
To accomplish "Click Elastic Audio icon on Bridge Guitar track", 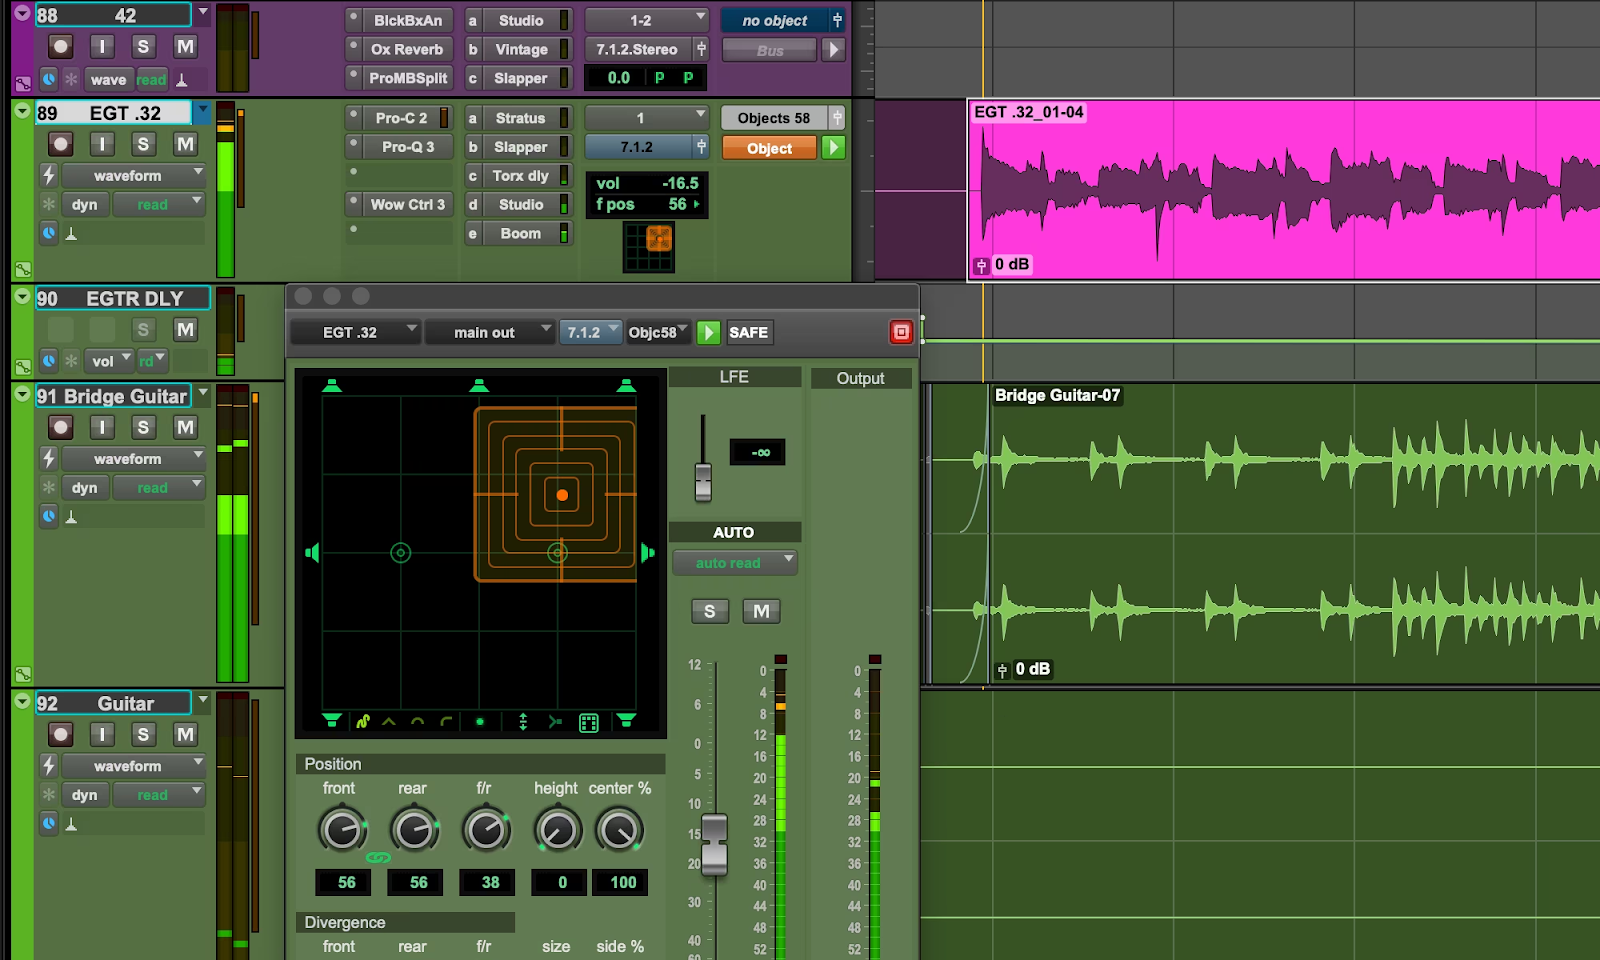I will pyautogui.click(x=48, y=458).
